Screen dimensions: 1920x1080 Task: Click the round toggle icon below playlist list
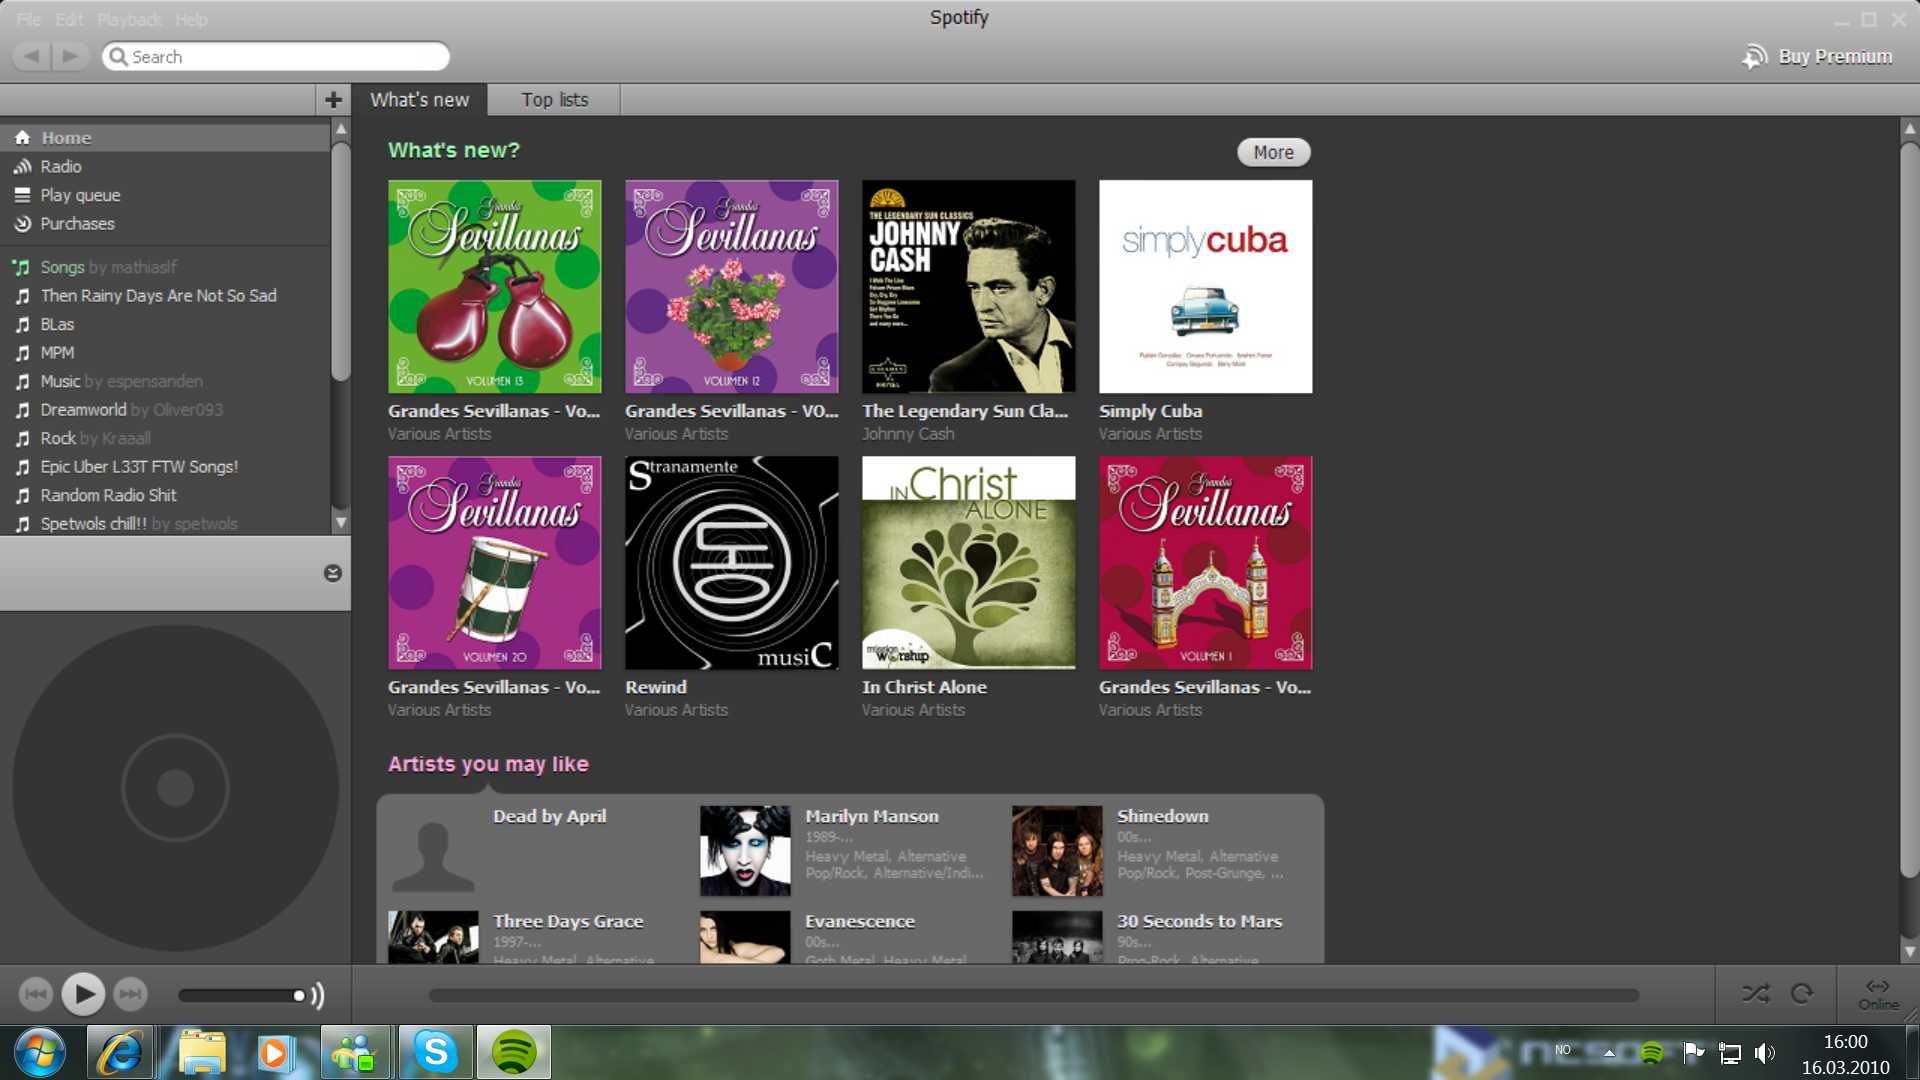333,573
